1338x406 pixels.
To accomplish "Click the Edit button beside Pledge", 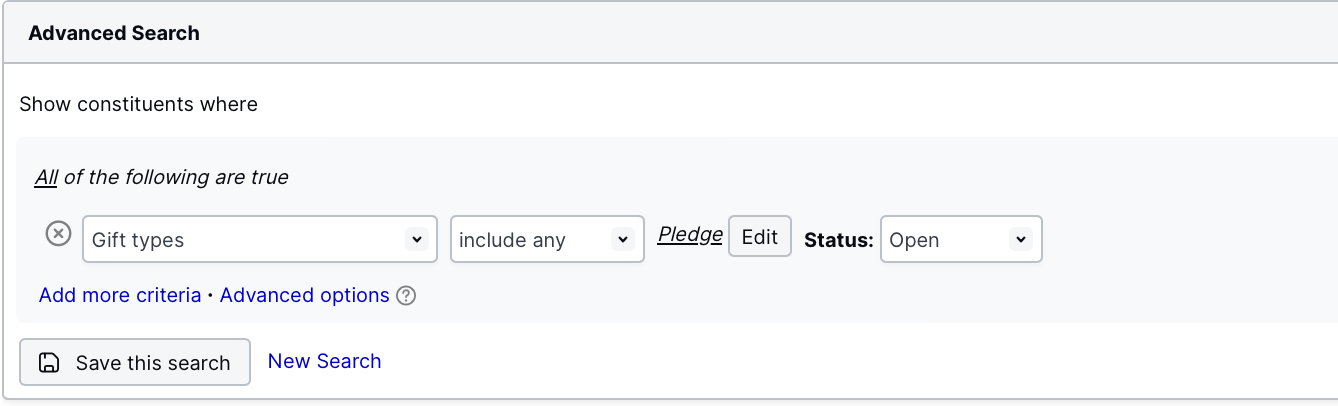I will [x=760, y=237].
